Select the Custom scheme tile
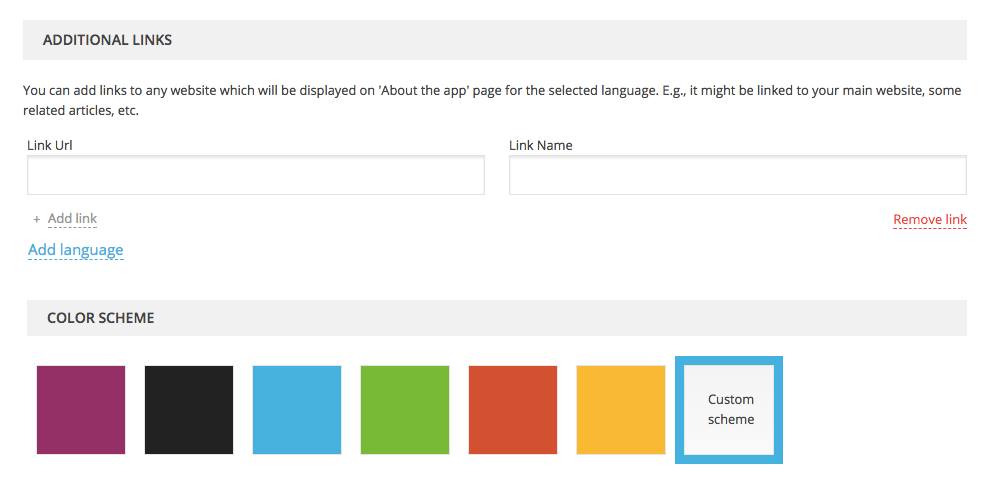986x484 pixels. (730, 410)
